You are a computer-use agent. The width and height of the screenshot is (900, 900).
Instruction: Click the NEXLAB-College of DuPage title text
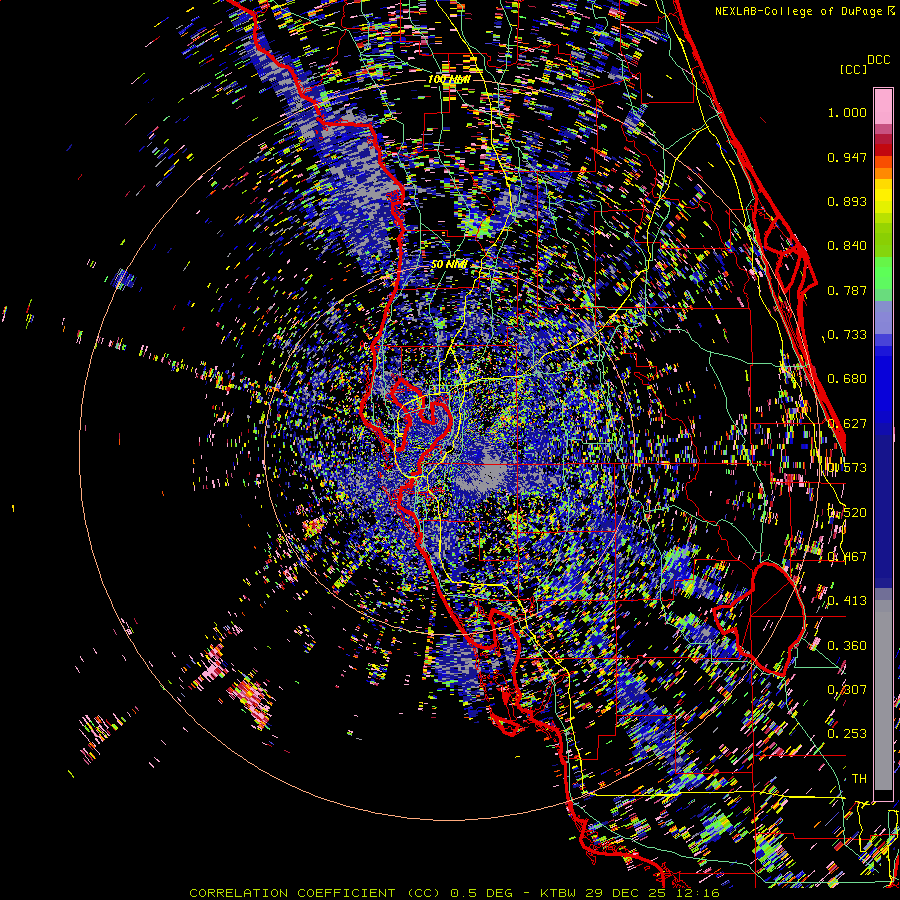(804, 11)
